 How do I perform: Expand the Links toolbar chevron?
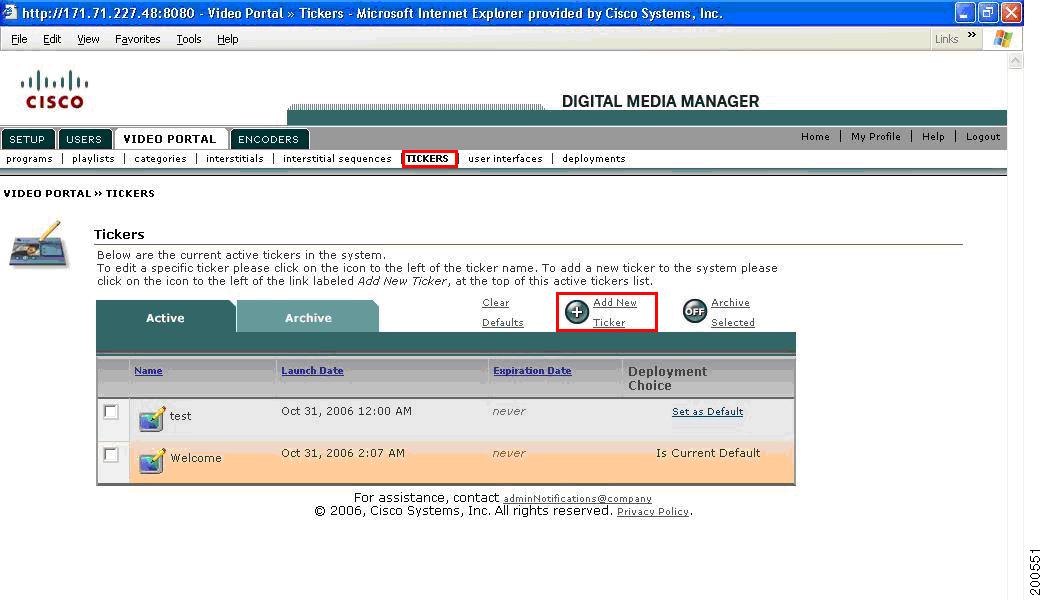click(972, 35)
